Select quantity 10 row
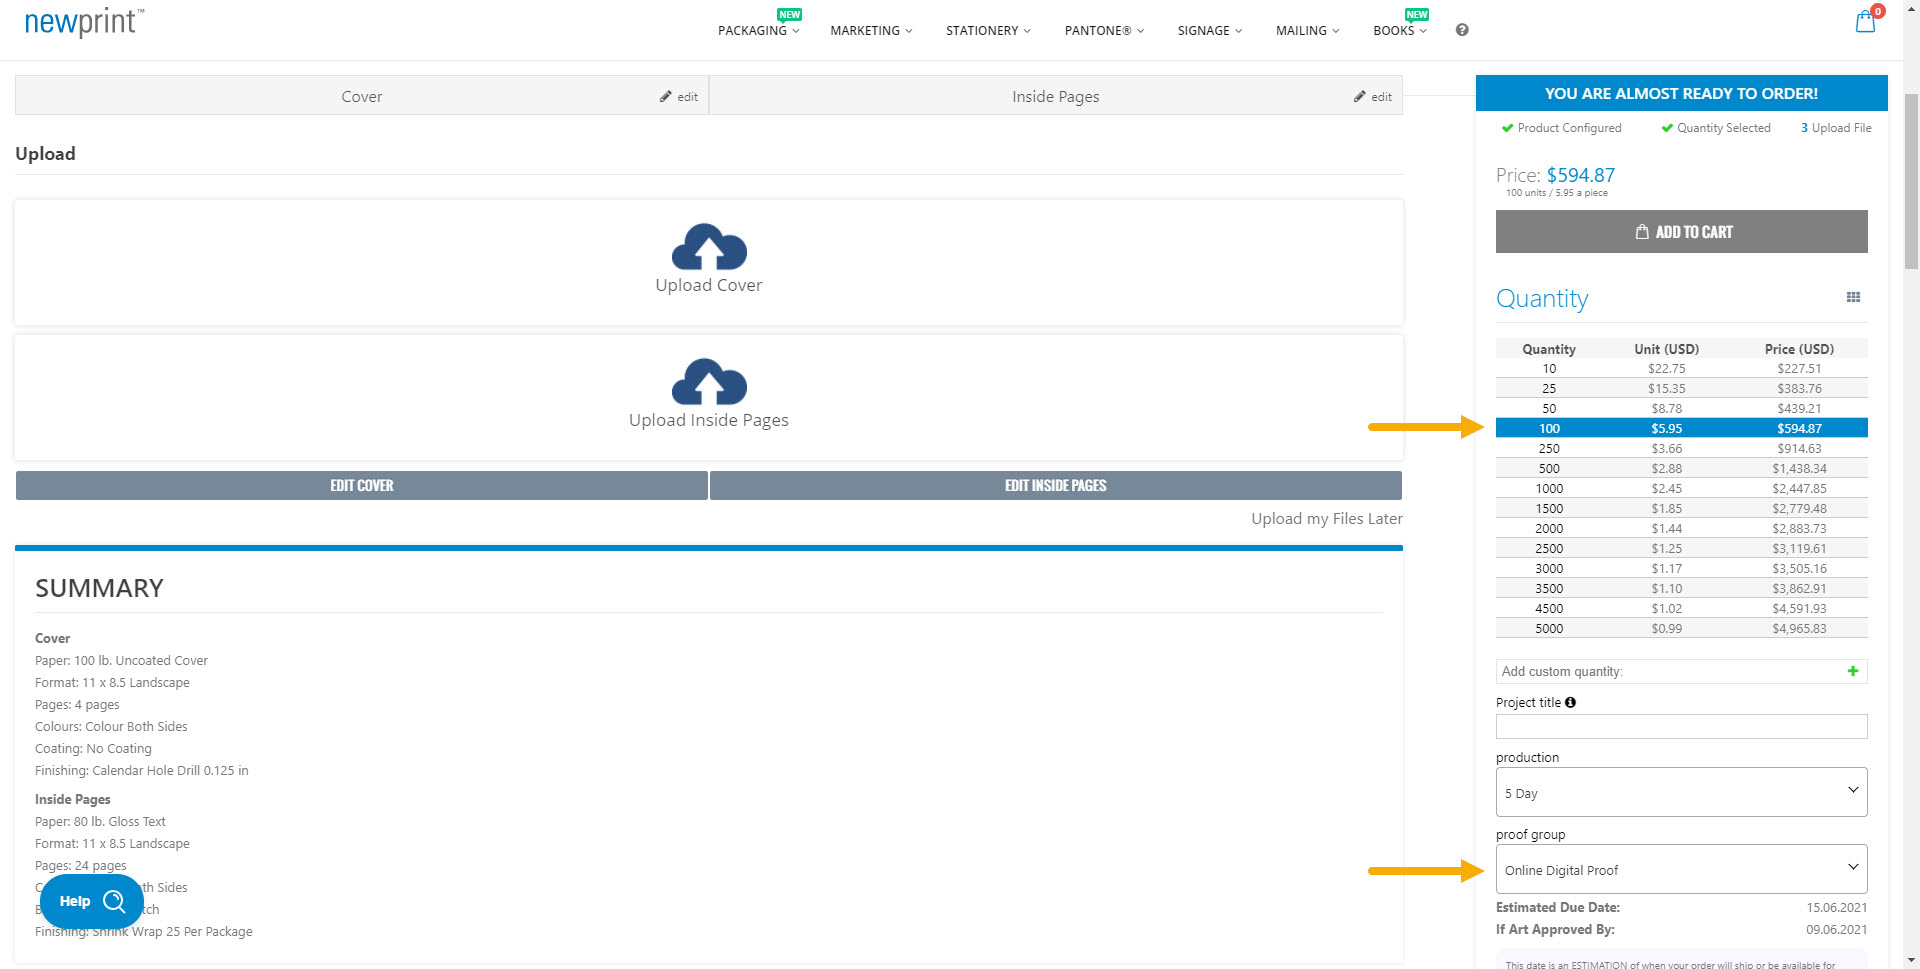The width and height of the screenshot is (1920, 969). [1681, 368]
